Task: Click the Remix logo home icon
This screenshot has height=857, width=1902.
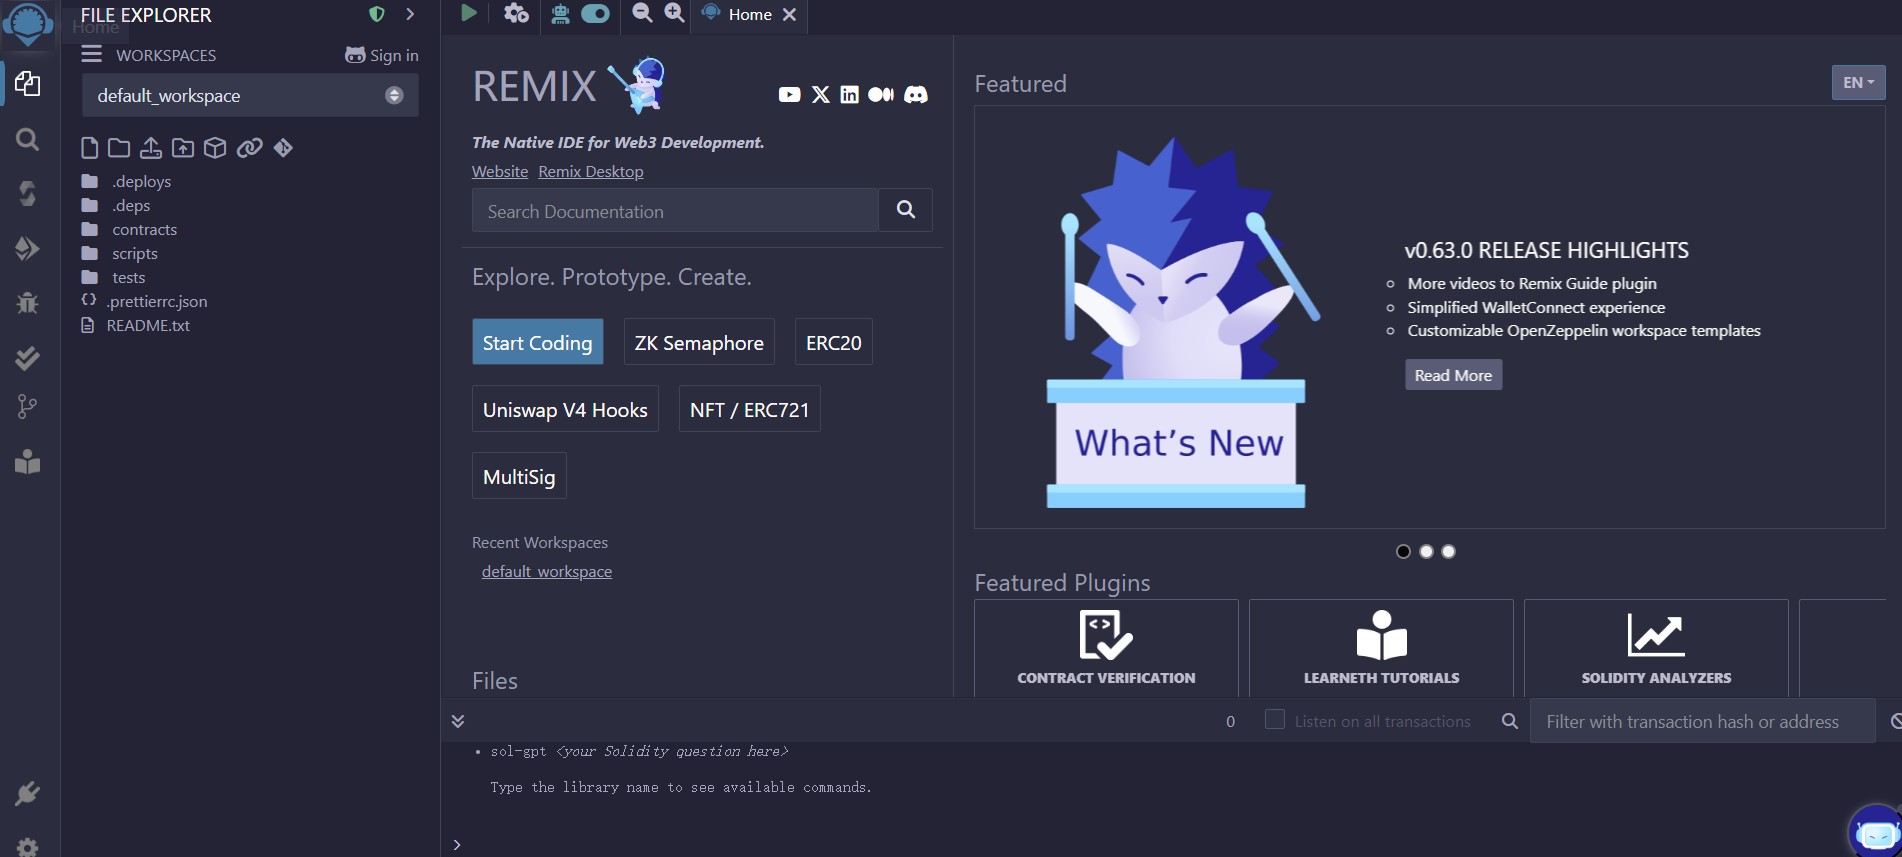Action: pos(28,23)
